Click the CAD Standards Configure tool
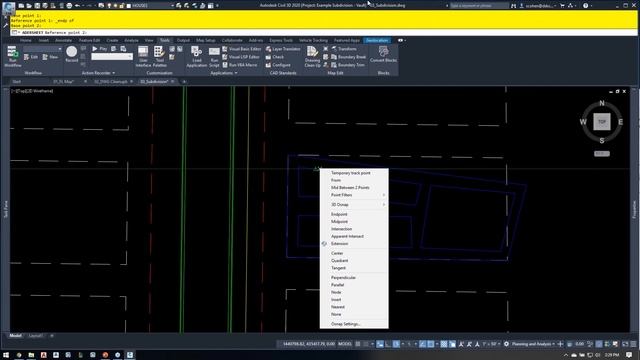 tap(278, 65)
